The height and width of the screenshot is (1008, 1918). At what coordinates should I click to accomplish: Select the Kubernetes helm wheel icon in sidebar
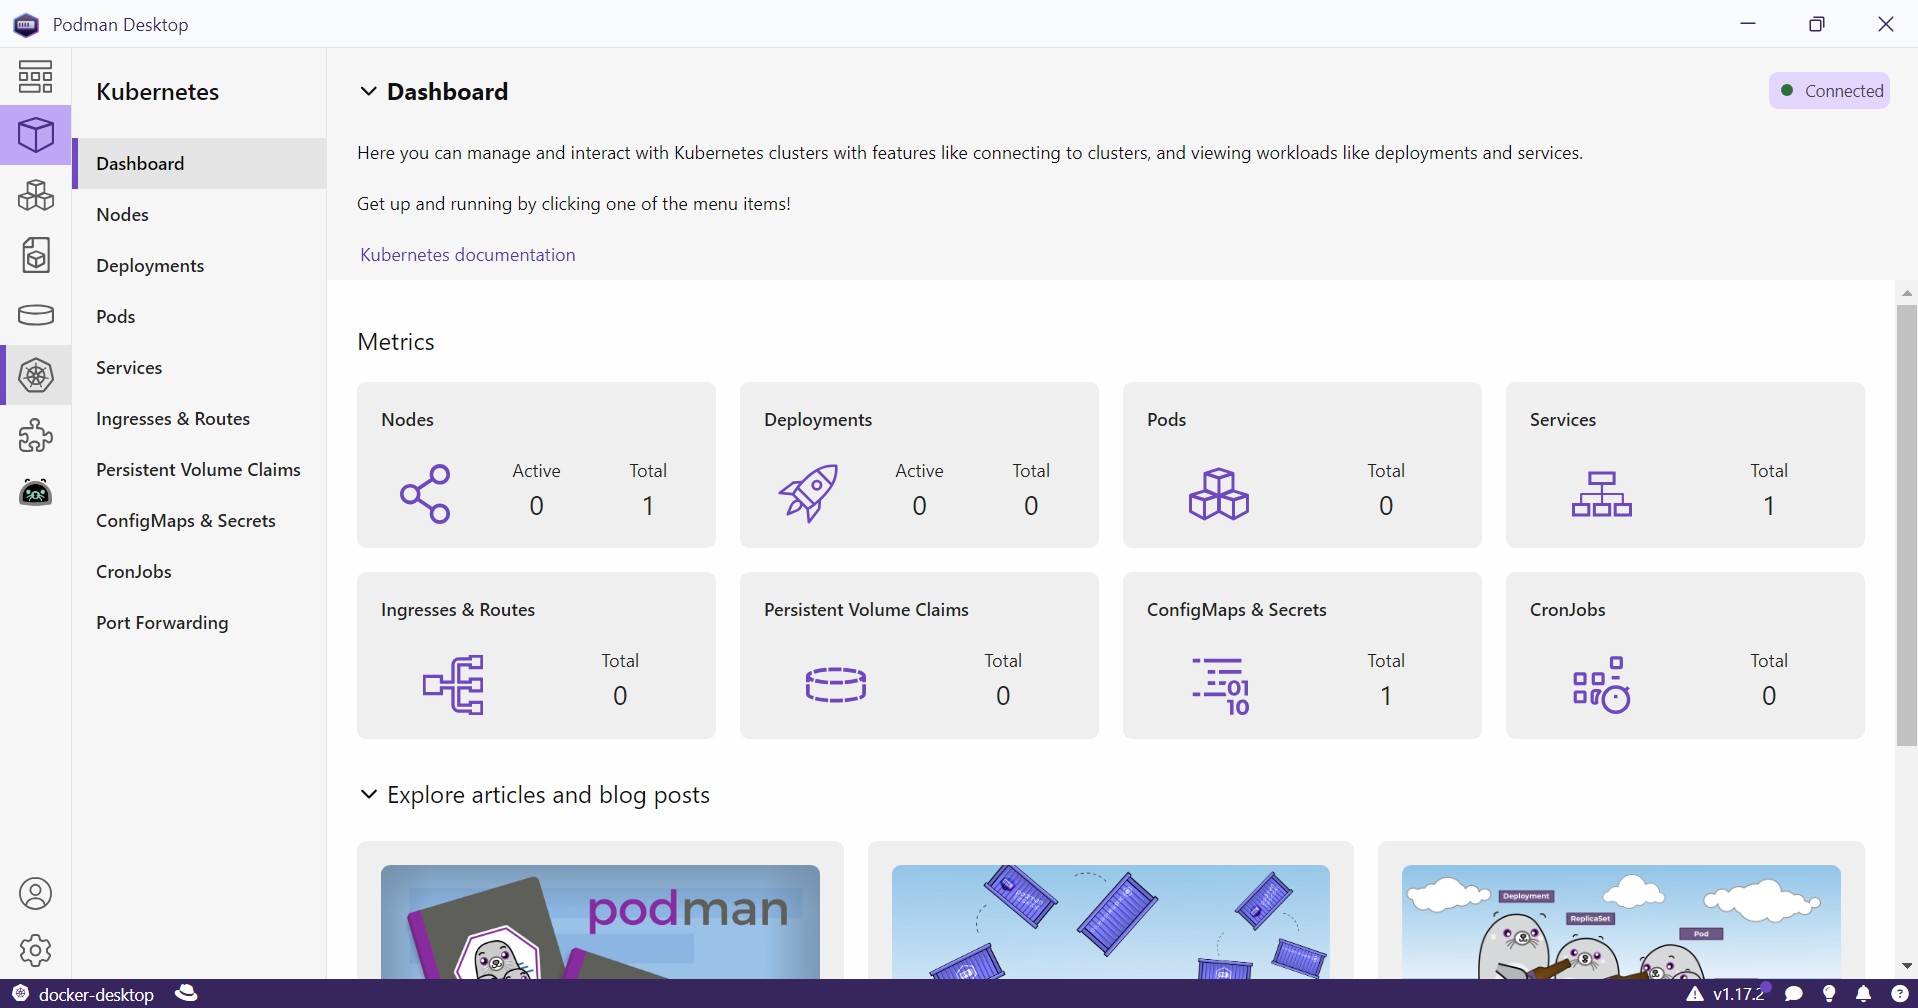(x=35, y=375)
